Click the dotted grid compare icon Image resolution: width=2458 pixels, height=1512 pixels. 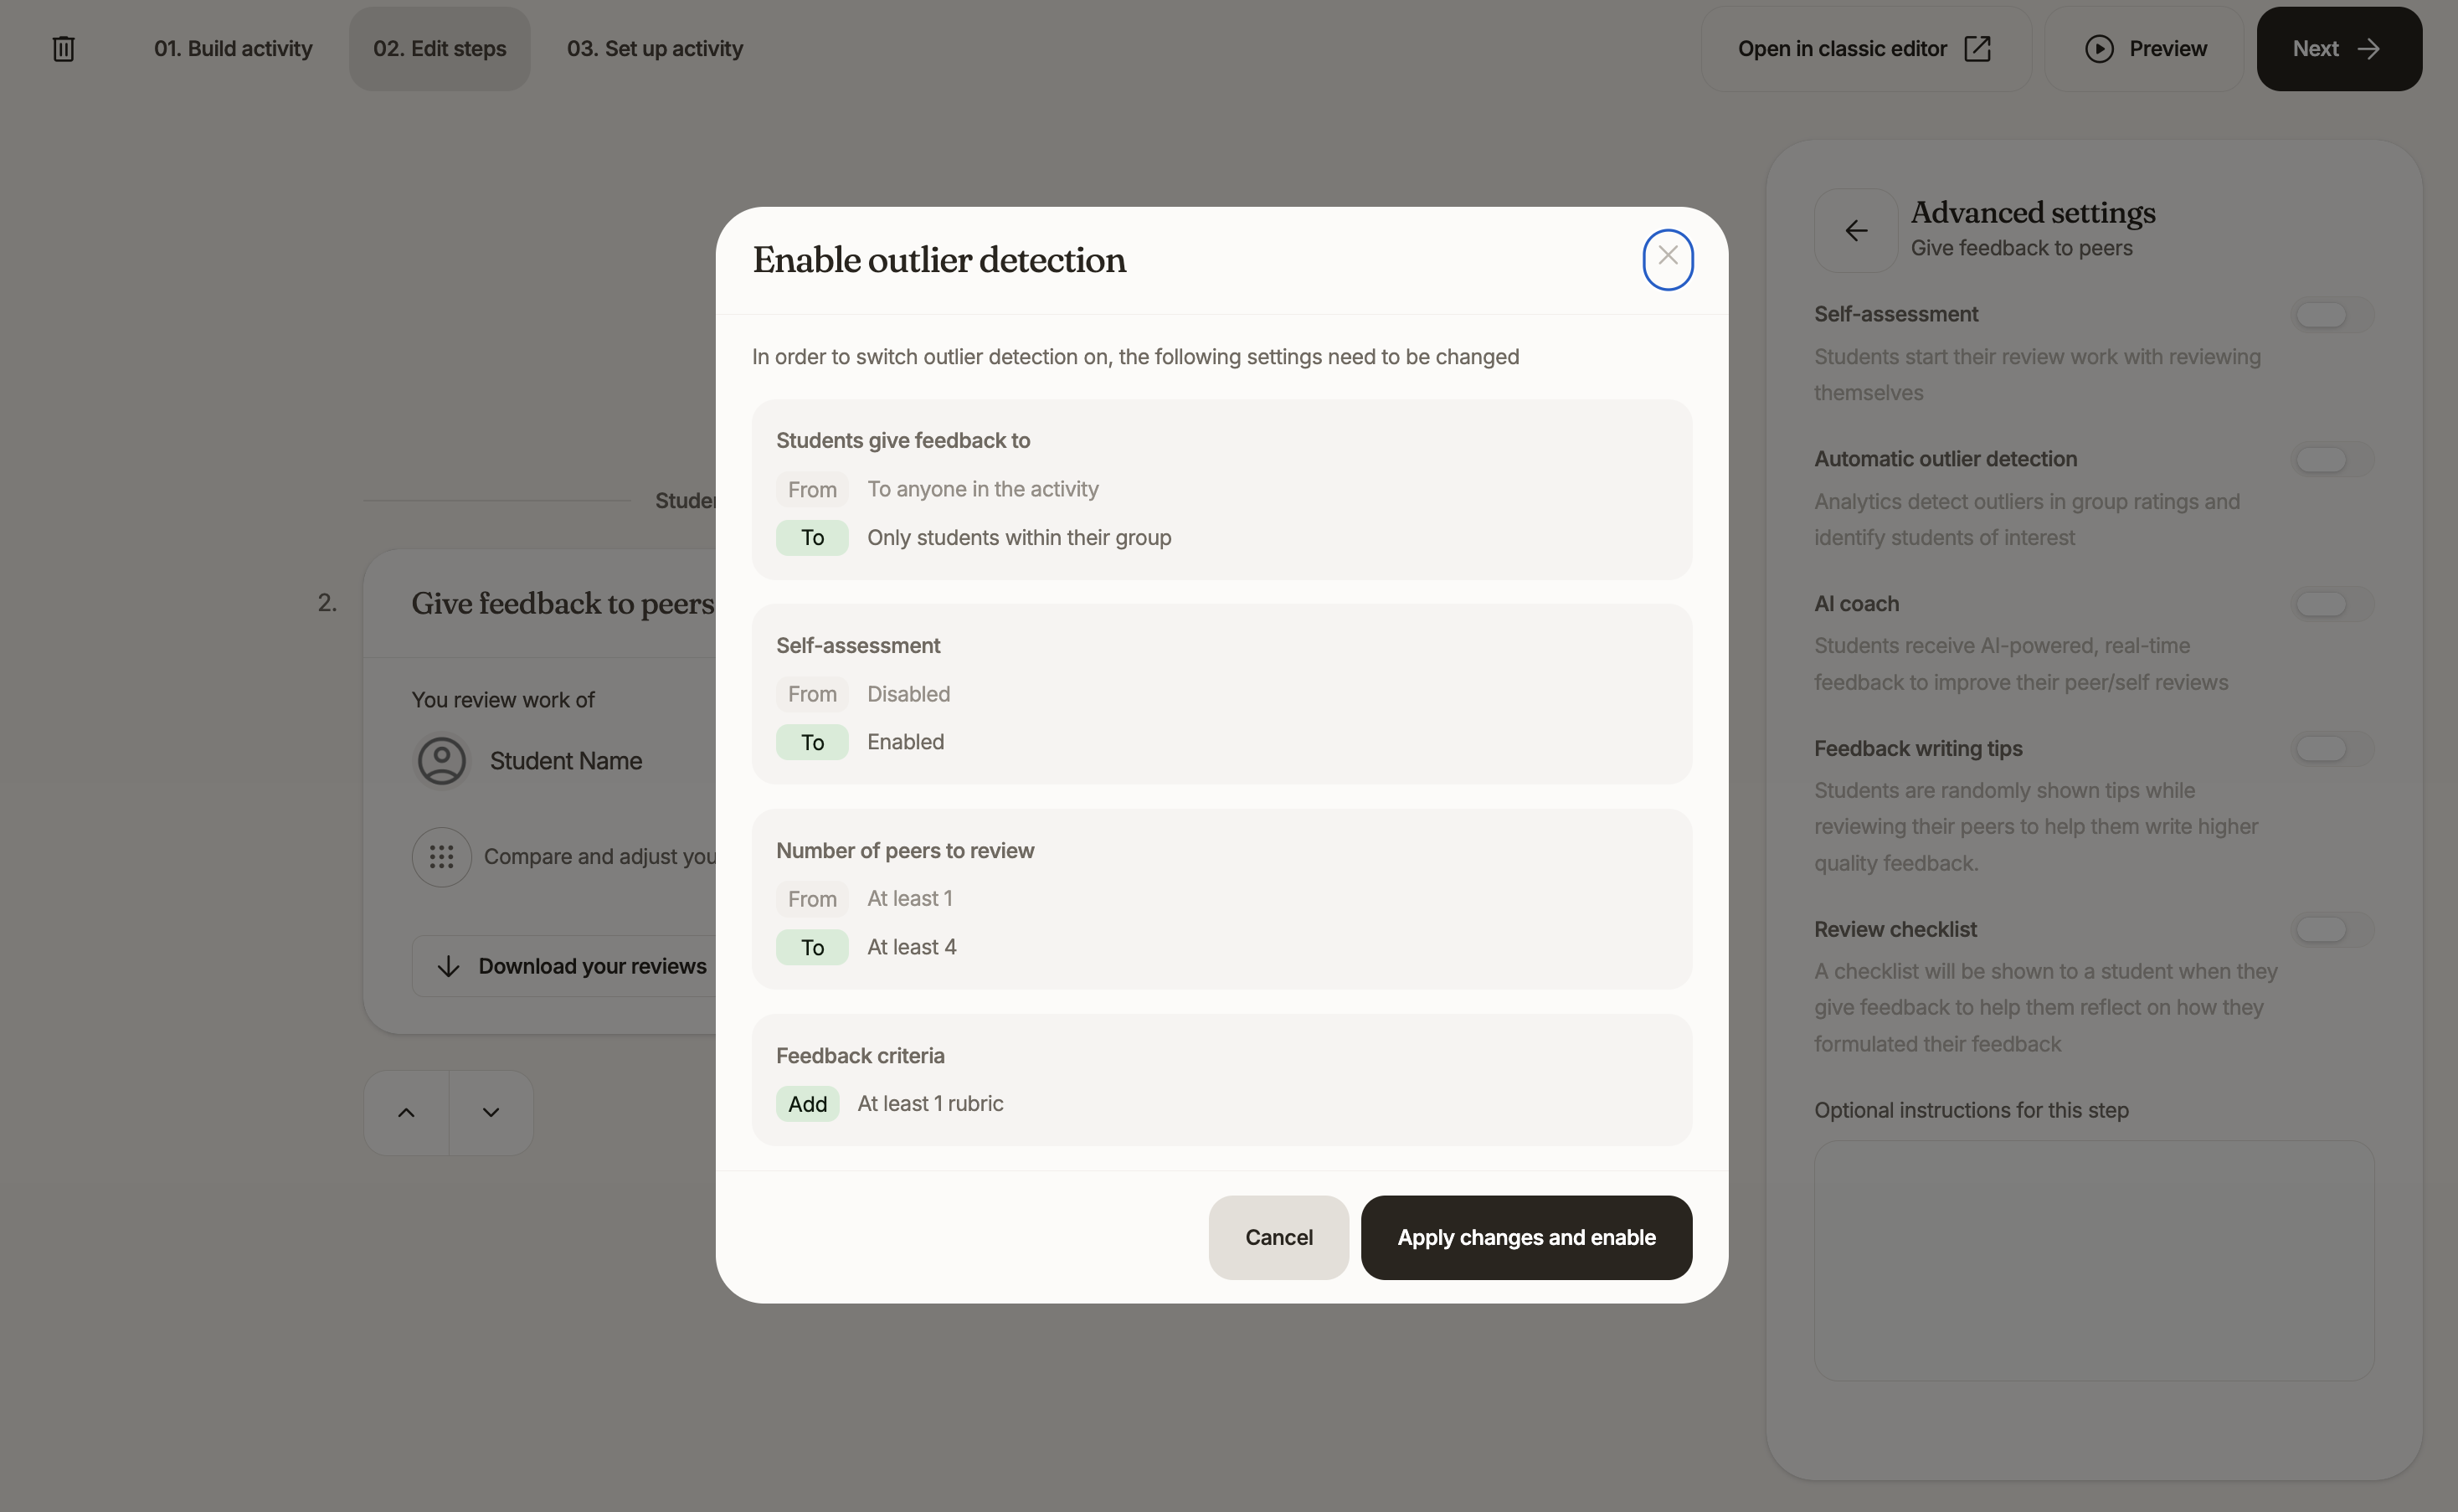(441, 857)
